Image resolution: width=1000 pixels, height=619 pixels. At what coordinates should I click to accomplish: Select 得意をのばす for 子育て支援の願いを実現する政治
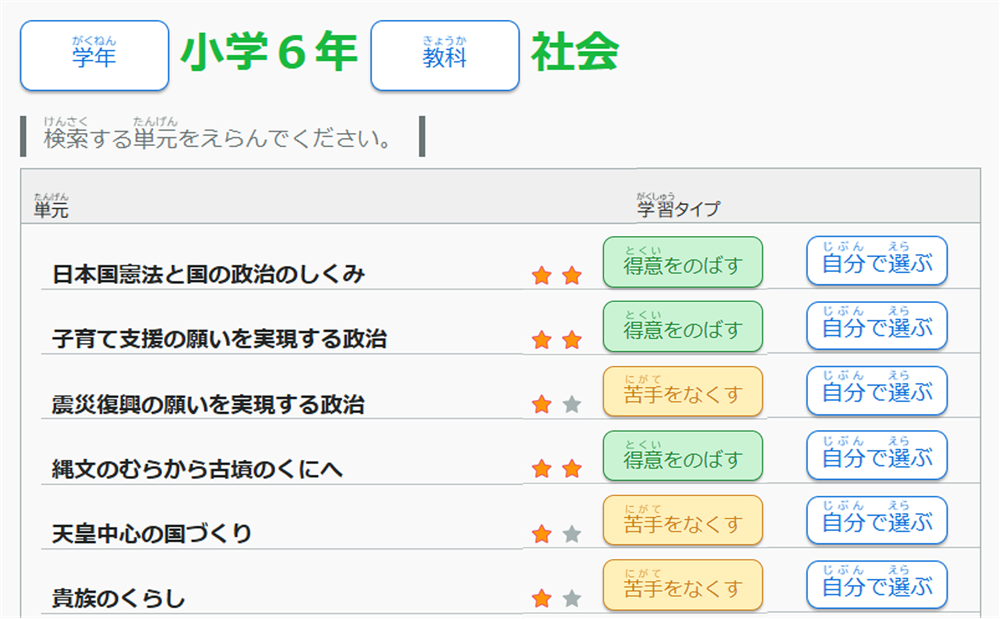[x=683, y=327]
